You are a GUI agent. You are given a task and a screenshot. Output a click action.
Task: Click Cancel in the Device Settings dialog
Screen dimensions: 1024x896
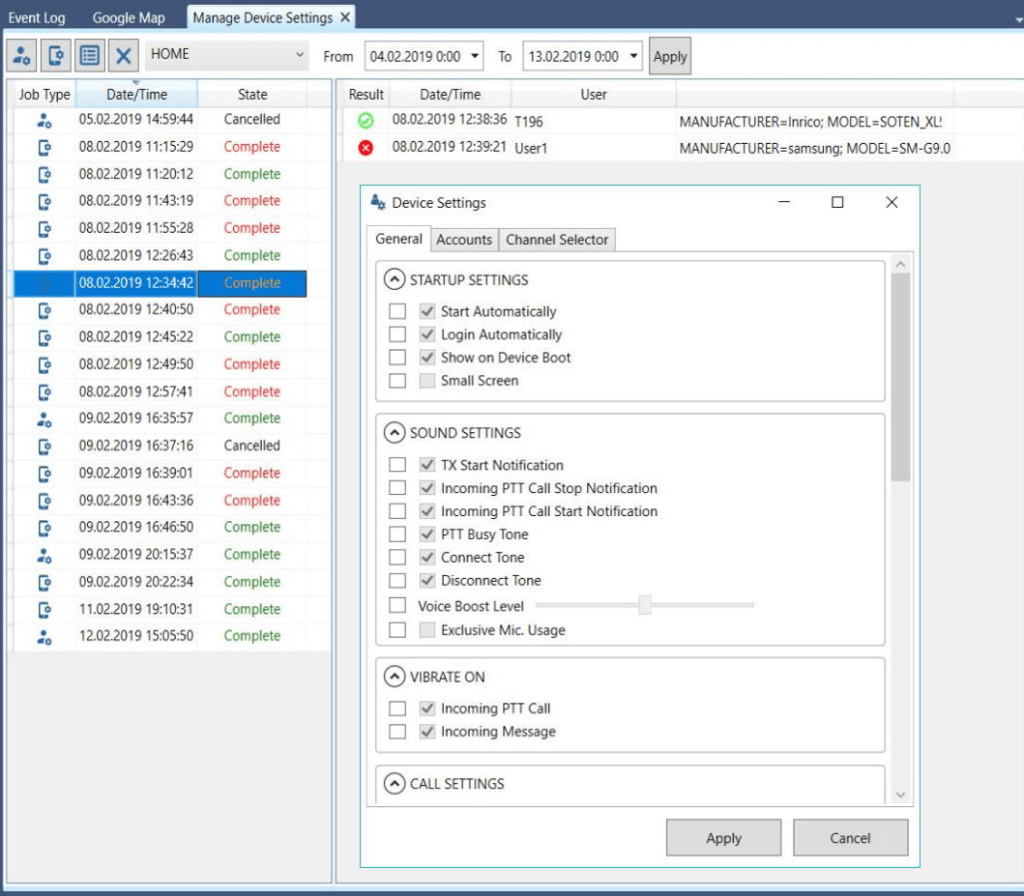850,838
